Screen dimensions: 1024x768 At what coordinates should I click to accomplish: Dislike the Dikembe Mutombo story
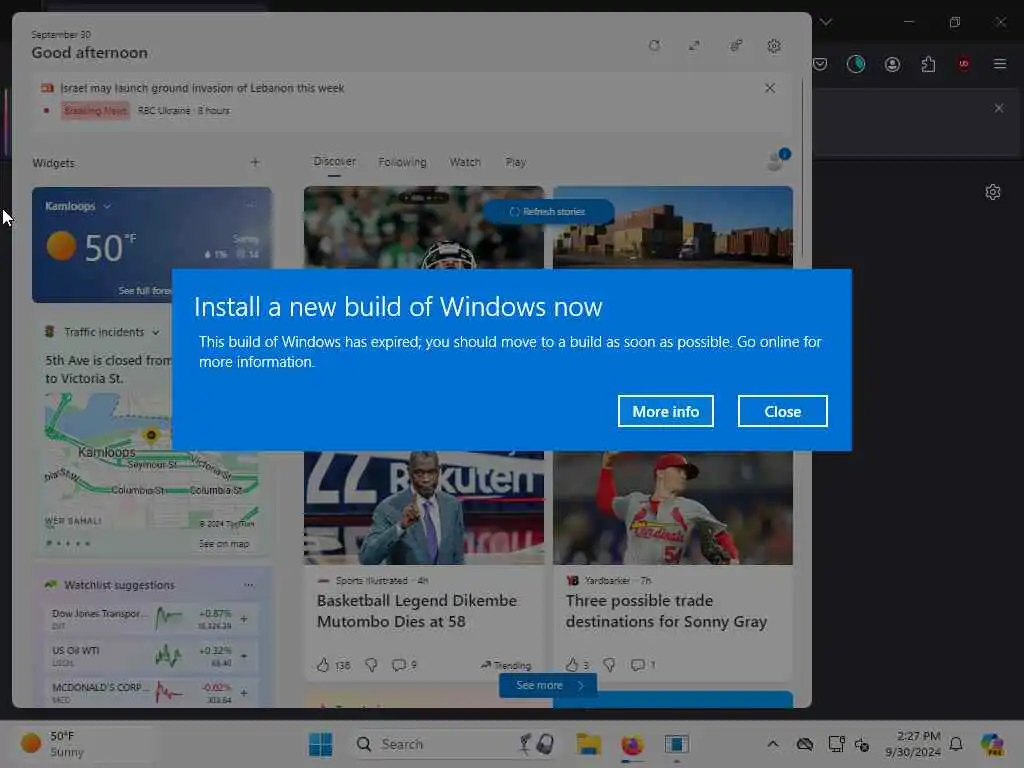click(371, 665)
